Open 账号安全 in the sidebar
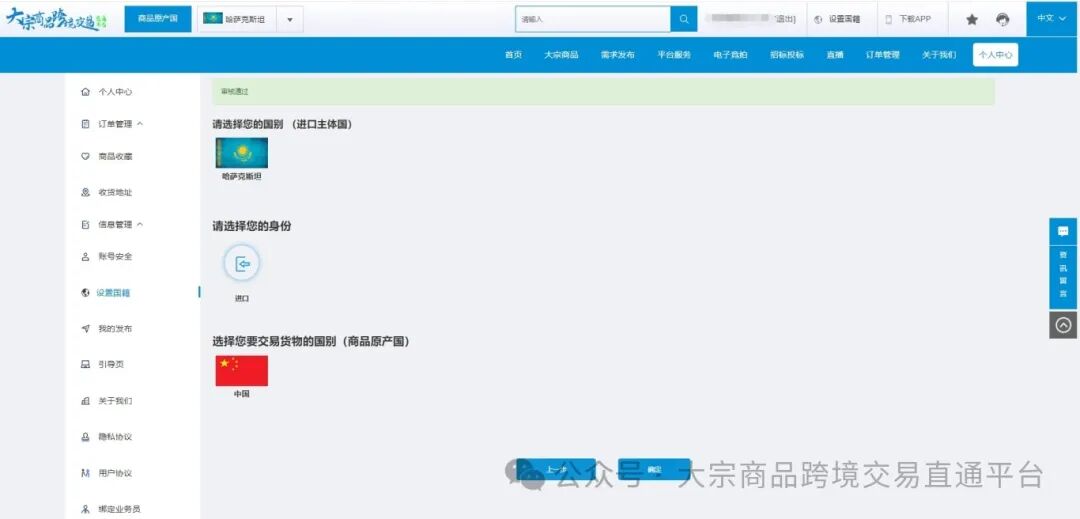1080x519 pixels. [x=114, y=257]
